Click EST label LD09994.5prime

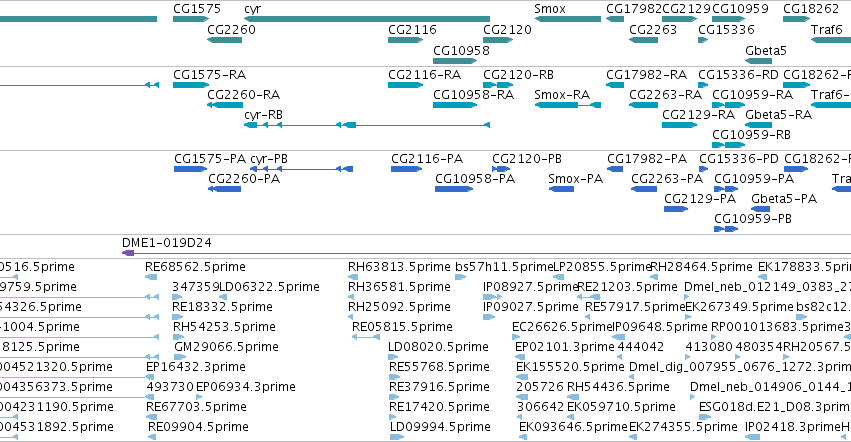pyautogui.click(x=440, y=427)
